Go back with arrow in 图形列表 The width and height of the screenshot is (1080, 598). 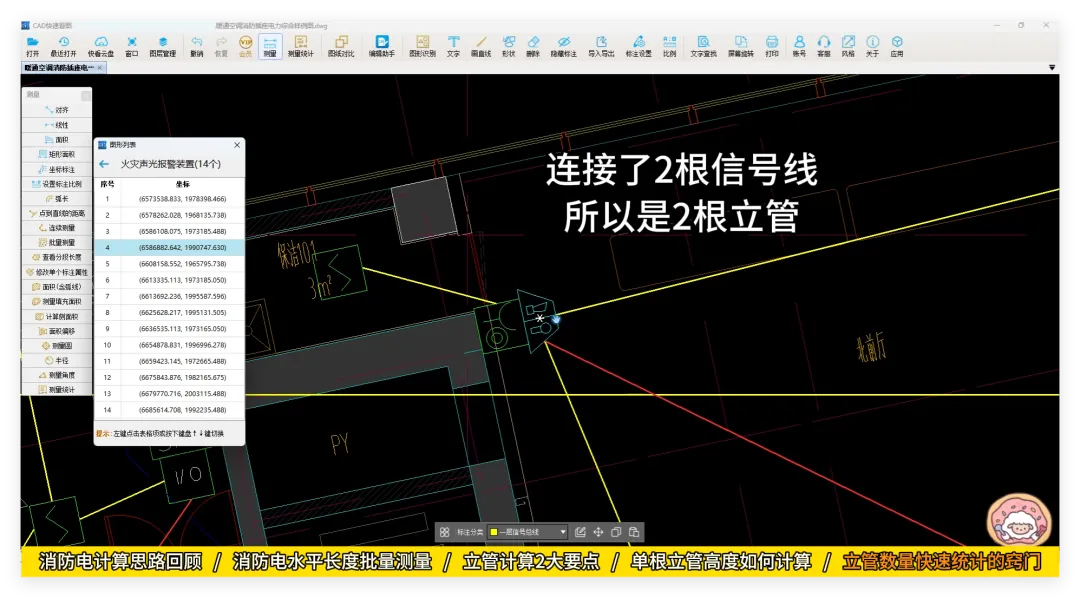pos(104,164)
